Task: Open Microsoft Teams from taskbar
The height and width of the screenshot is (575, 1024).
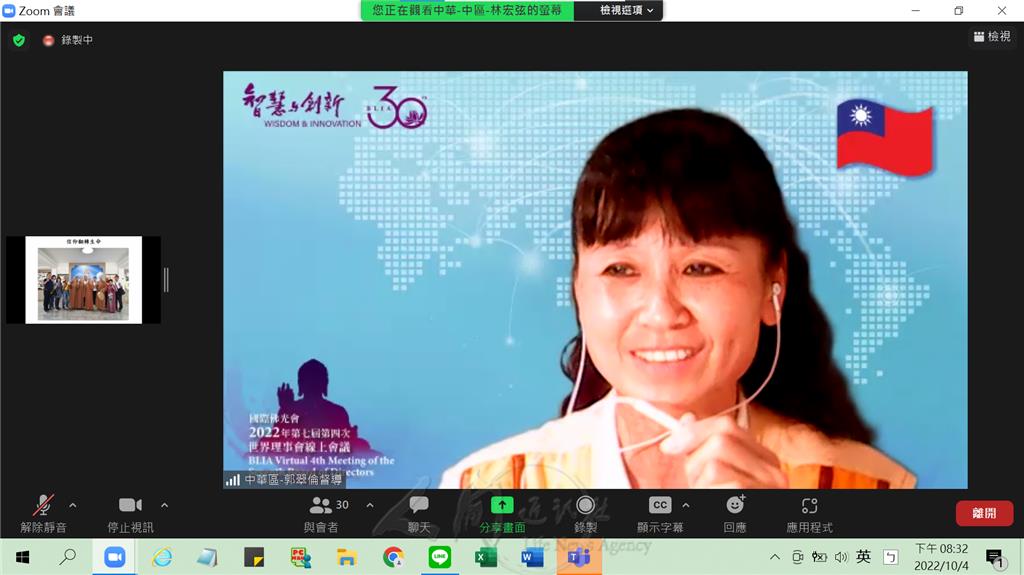Action: tap(579, 557)
